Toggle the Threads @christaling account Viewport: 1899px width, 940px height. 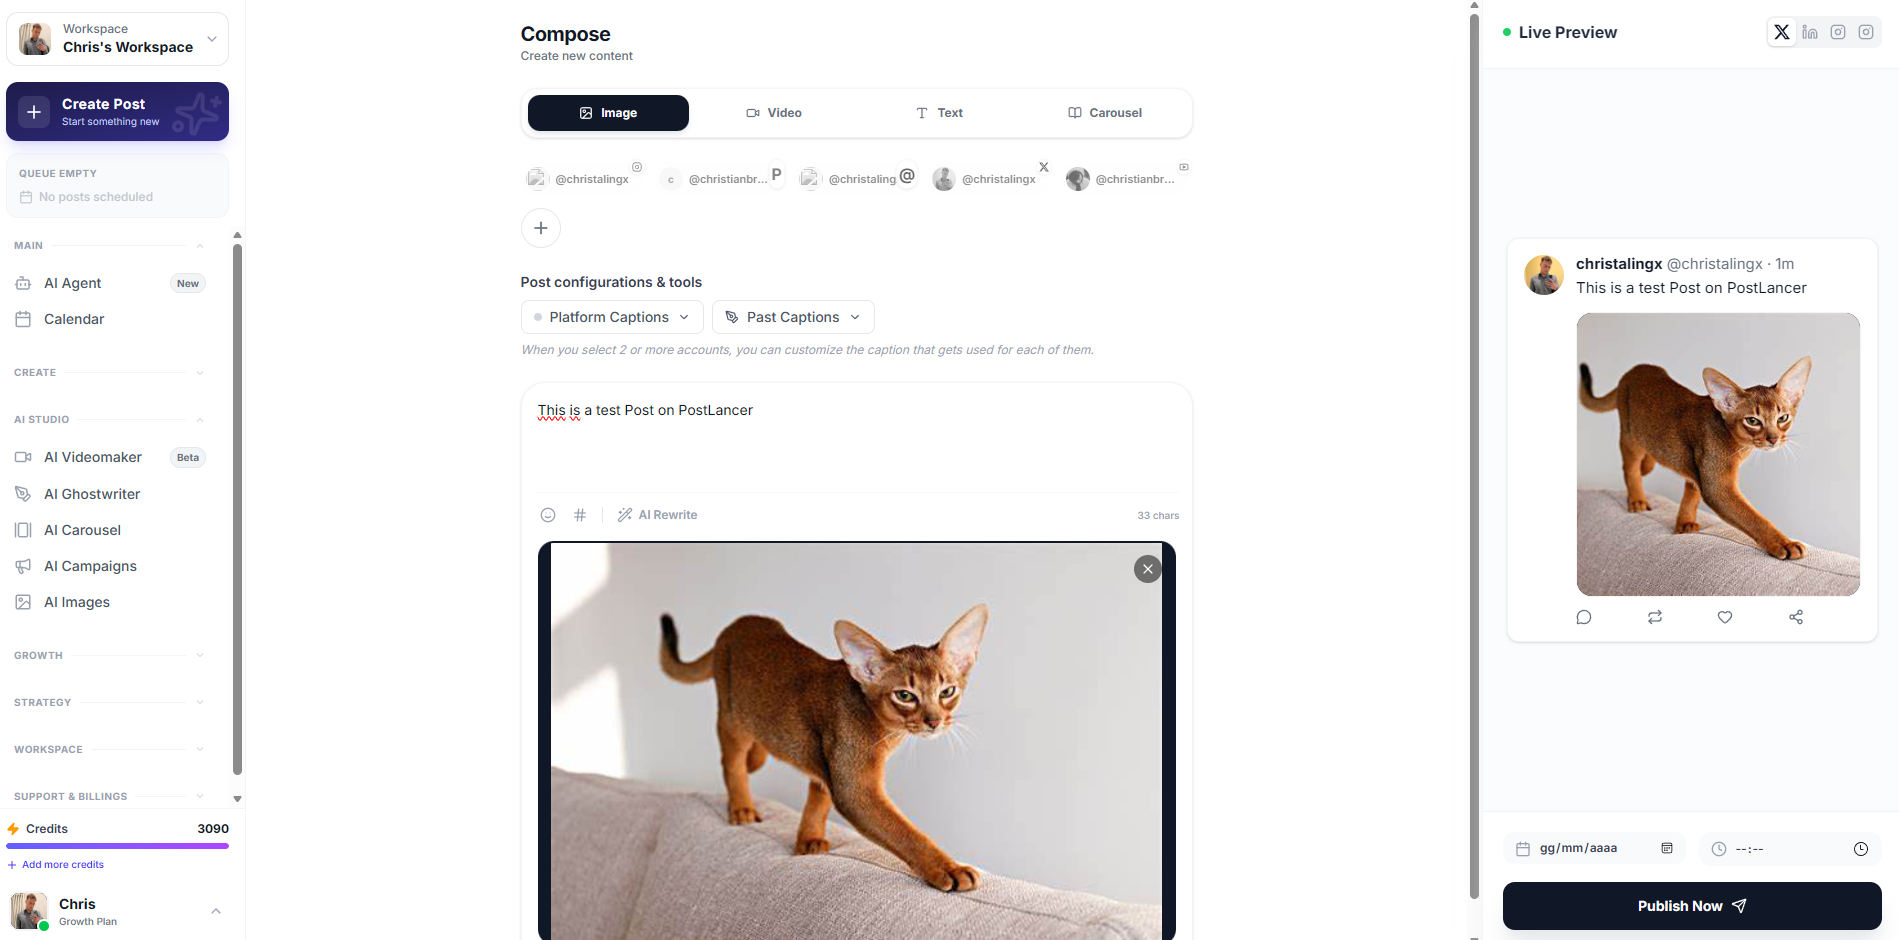(859, 178)
